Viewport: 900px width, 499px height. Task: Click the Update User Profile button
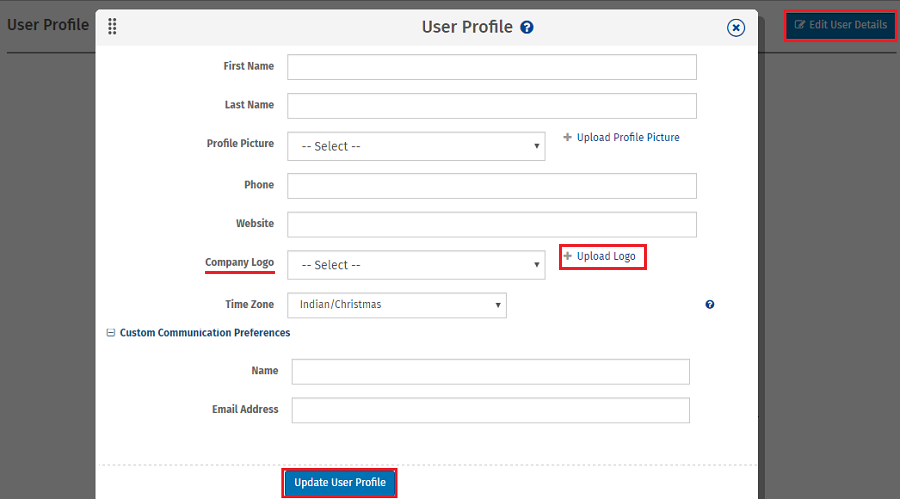coord(340,483)
